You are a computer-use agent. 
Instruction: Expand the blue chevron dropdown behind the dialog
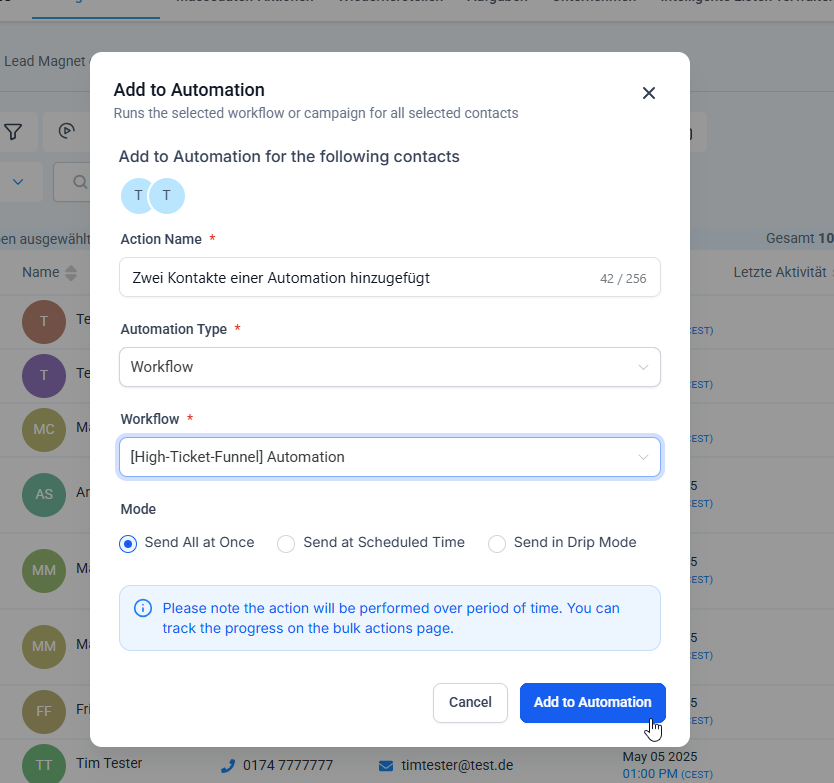[x=19, y=182]
